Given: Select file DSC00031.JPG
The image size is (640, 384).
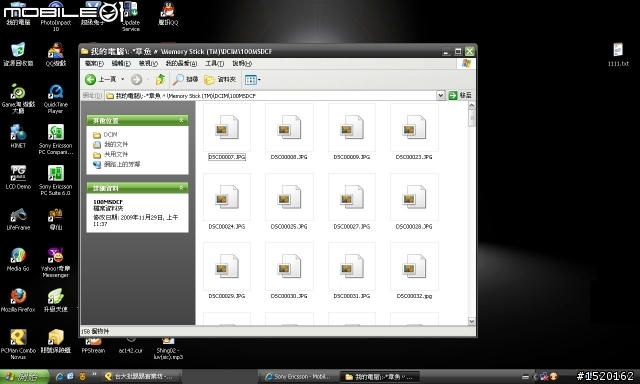Looking at the screenshot, I should (x=351, y=271).
